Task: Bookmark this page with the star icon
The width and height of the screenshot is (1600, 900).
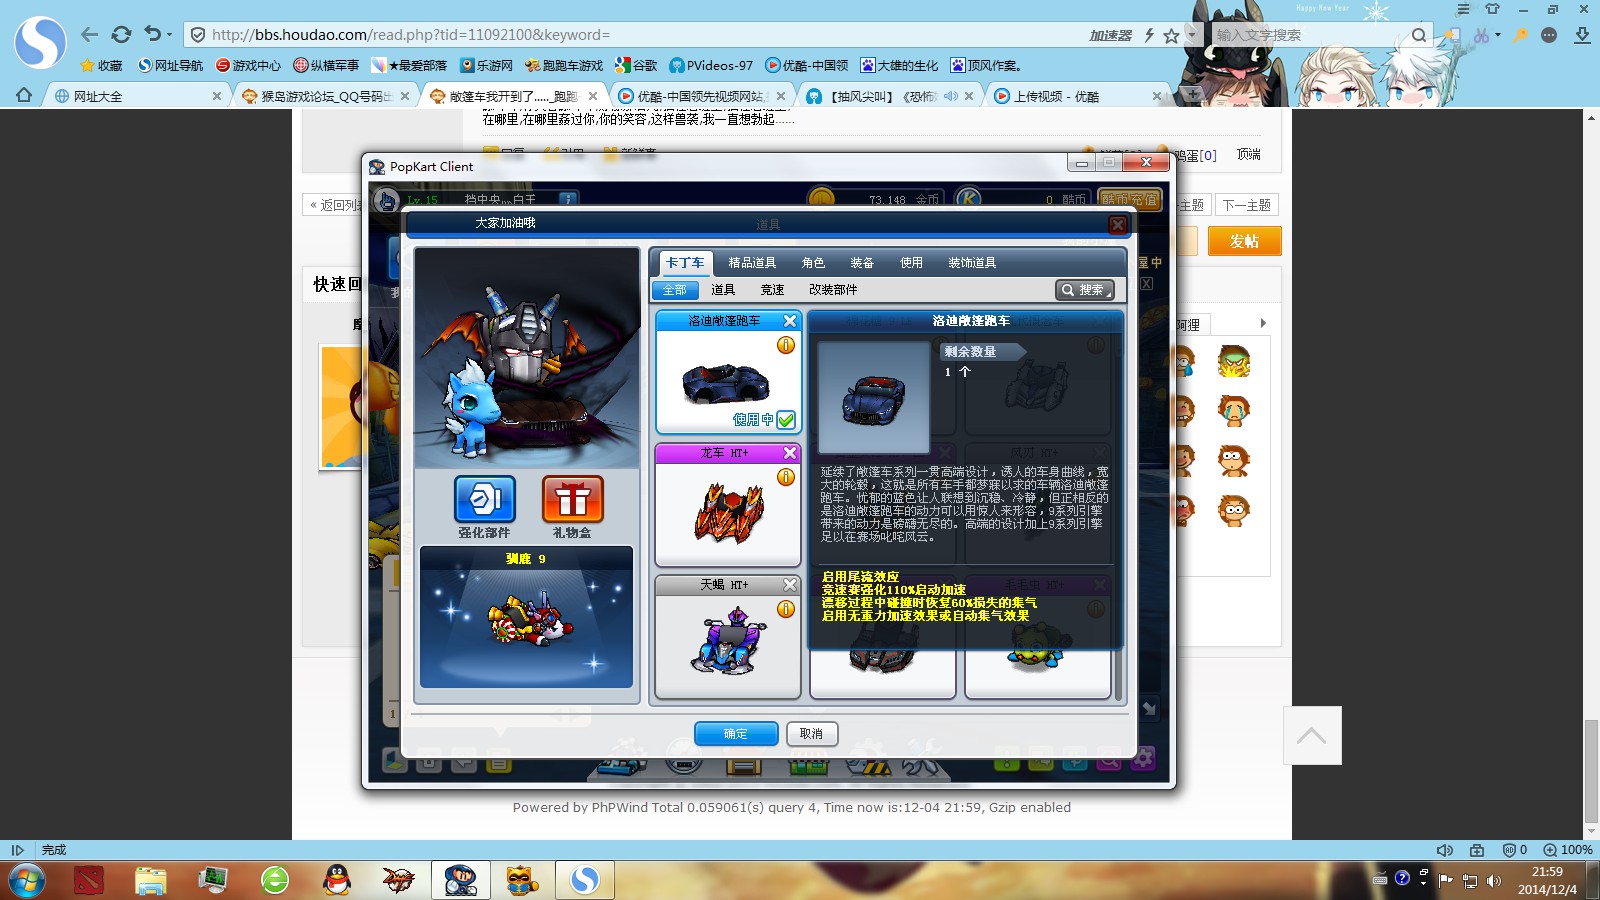Action: tap(1171, 35)
